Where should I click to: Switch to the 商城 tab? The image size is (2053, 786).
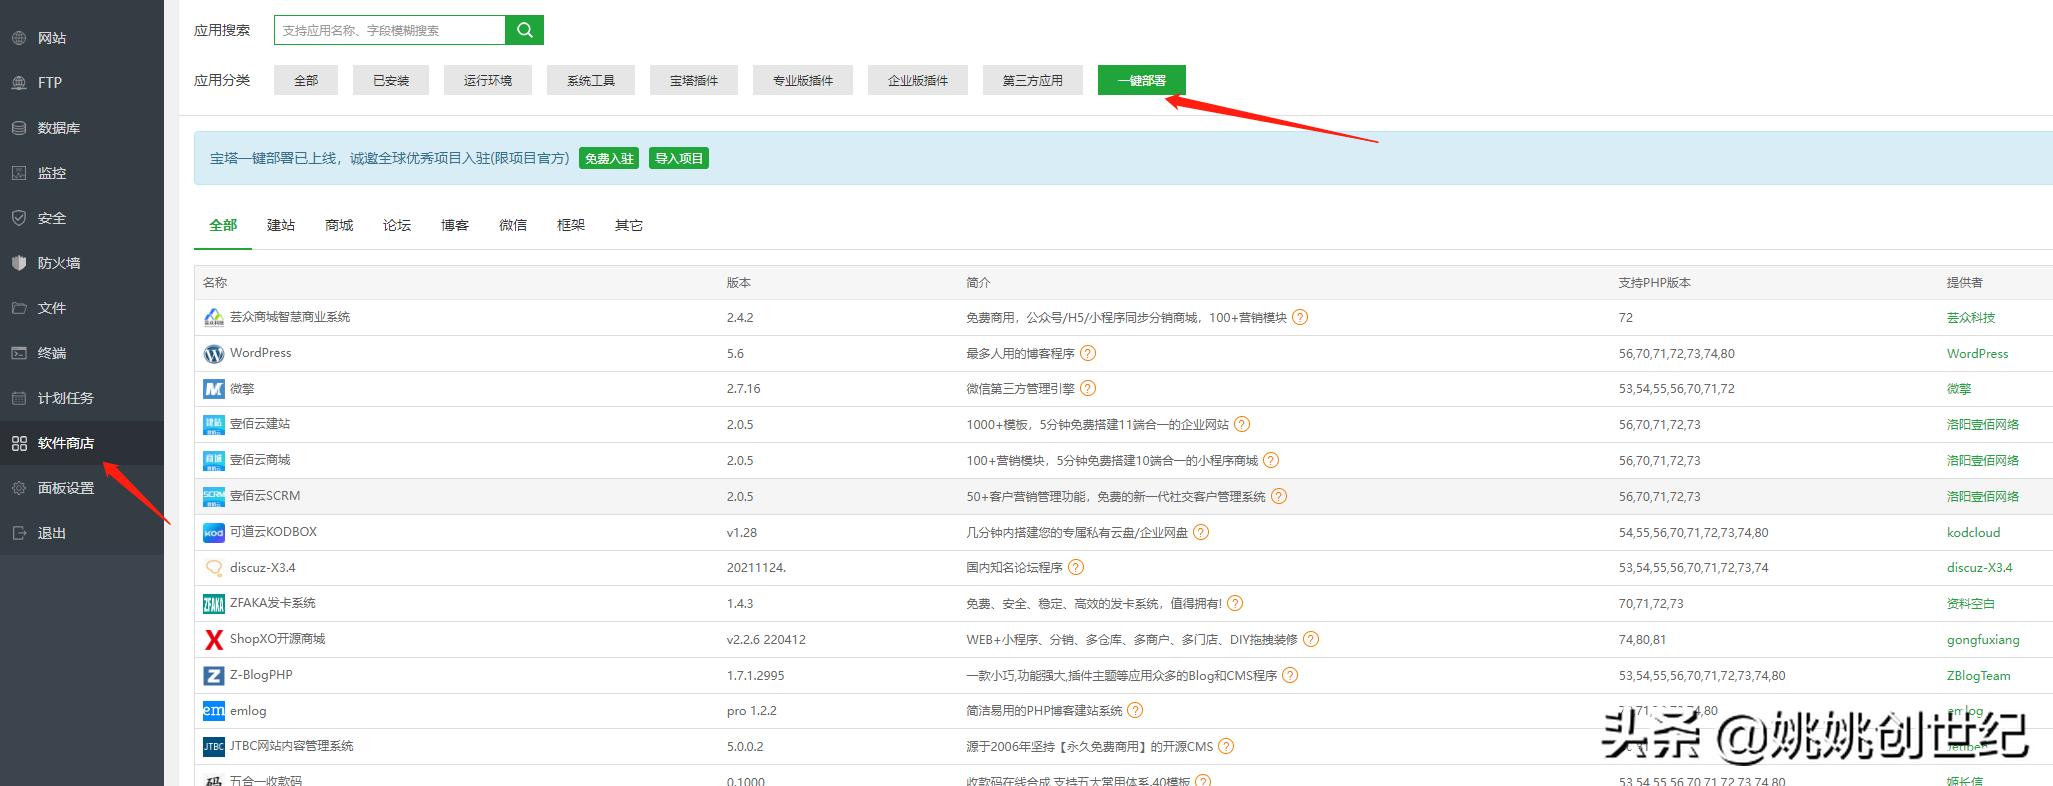(339, 226)
